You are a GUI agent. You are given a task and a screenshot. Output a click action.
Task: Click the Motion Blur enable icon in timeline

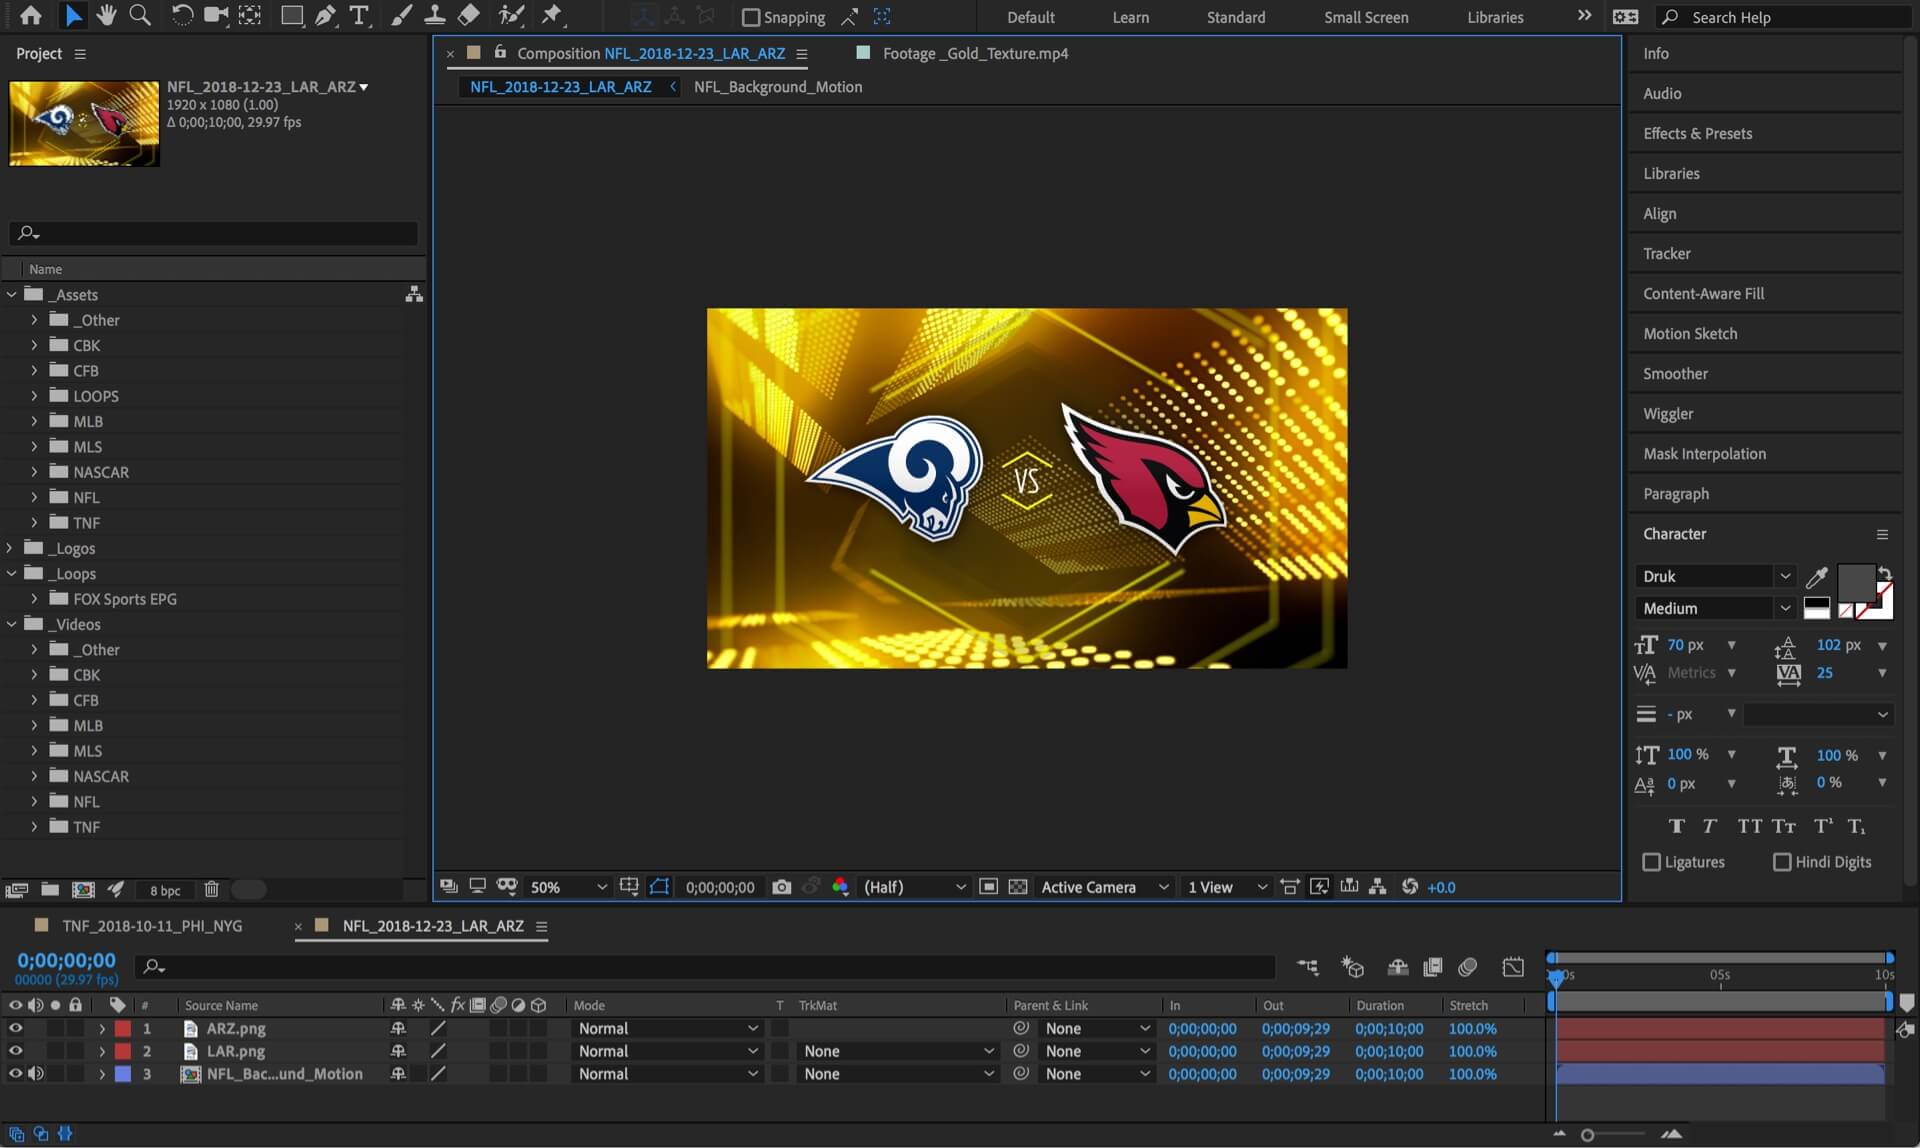coord(1468,966)
